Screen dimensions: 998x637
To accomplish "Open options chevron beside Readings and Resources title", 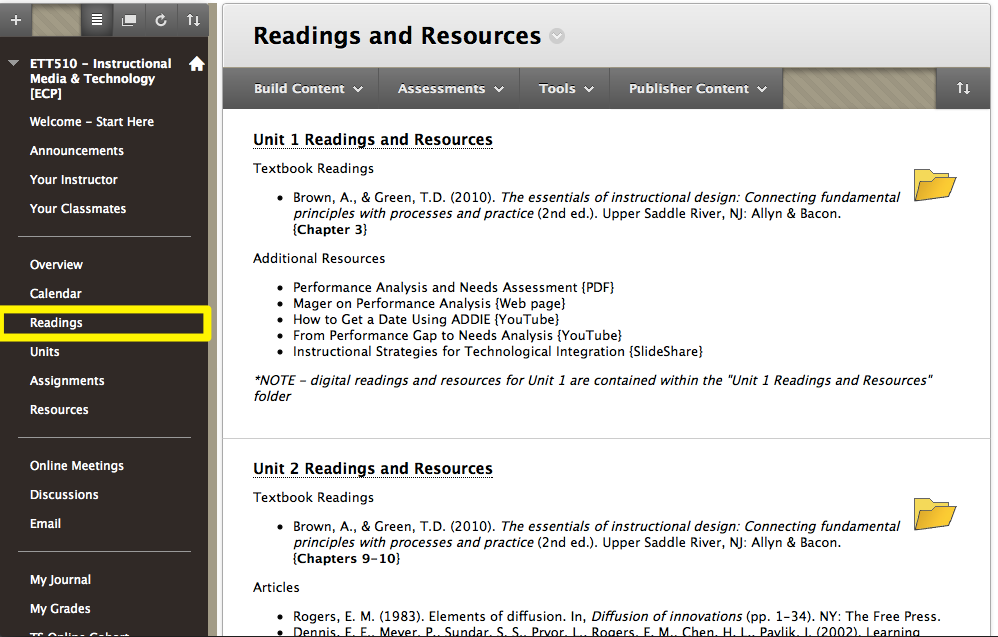I will (x=557, y=36).
